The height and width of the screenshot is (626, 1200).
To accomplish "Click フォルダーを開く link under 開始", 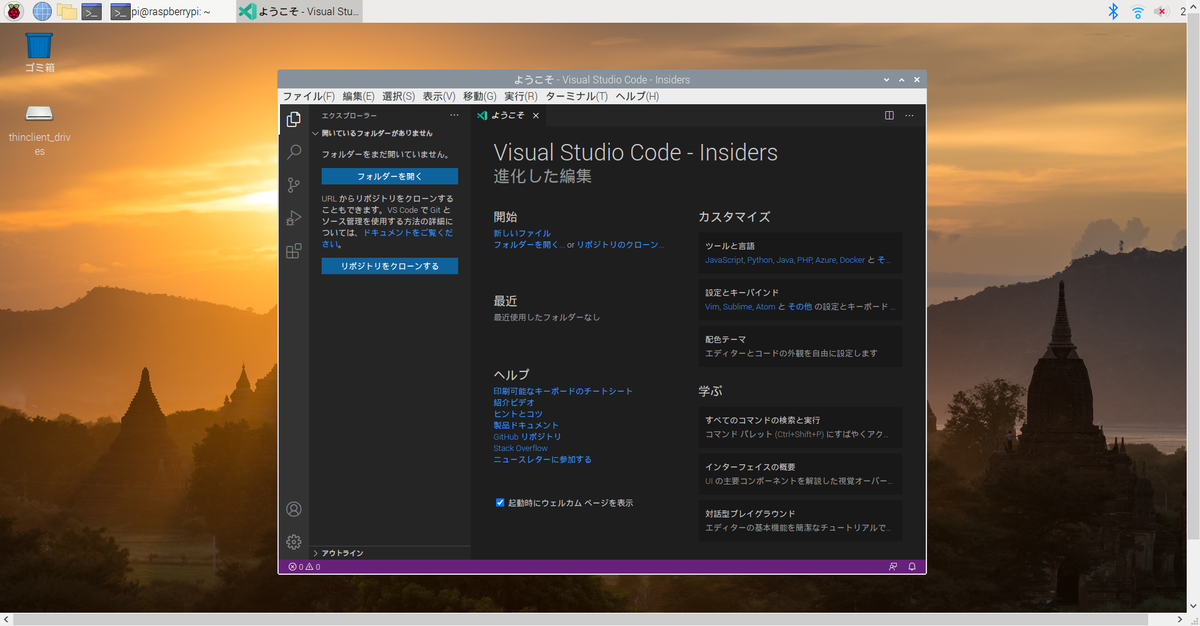I will 528,244.
